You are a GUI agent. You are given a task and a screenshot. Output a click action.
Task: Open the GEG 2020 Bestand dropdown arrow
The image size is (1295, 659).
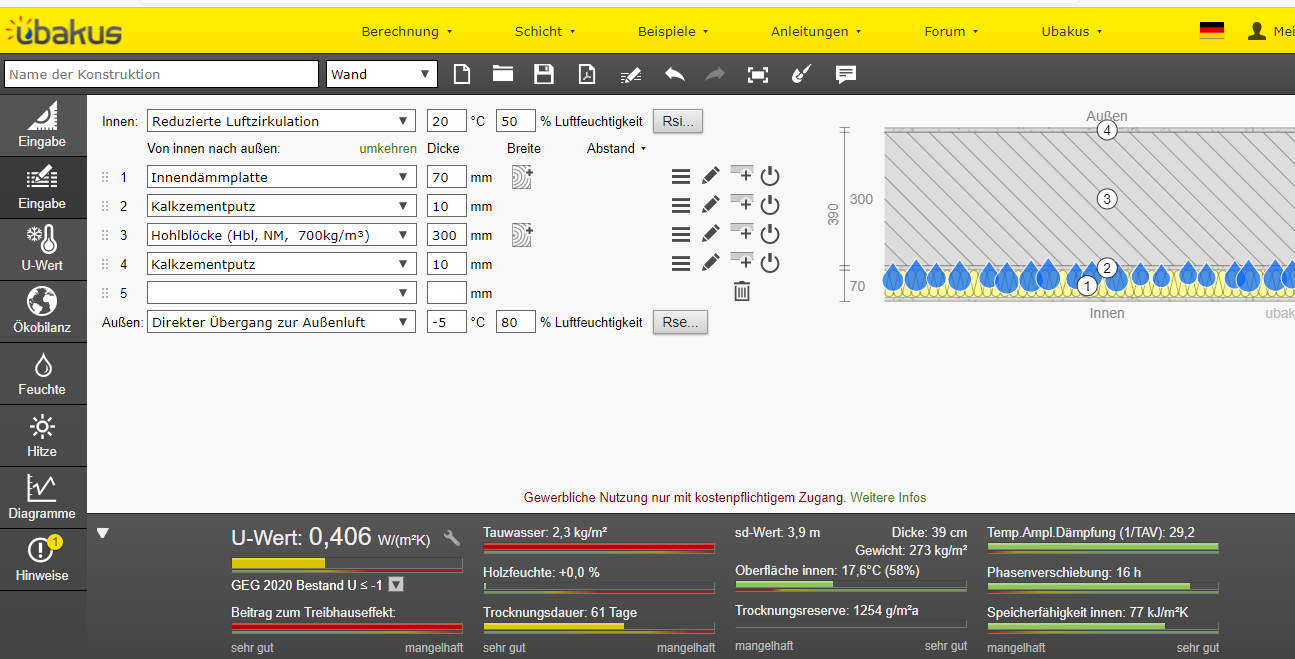coord(396,585)
